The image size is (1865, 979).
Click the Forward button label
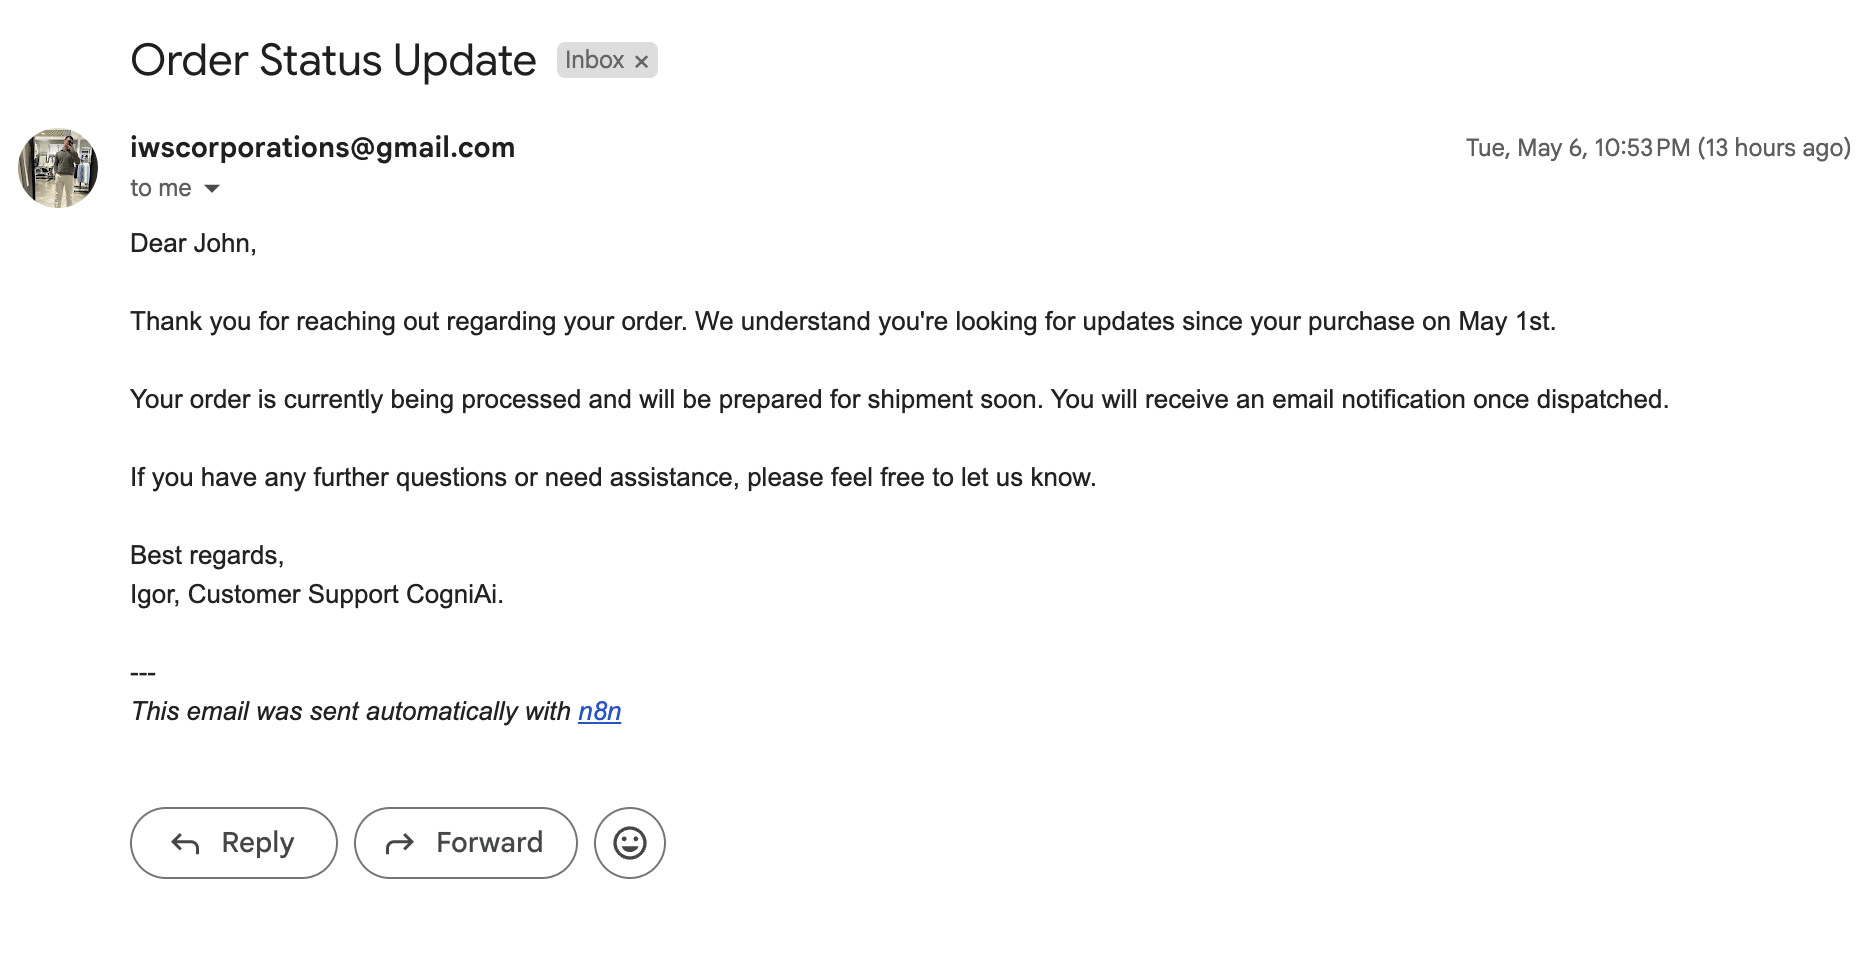click(x=489, y=842)
